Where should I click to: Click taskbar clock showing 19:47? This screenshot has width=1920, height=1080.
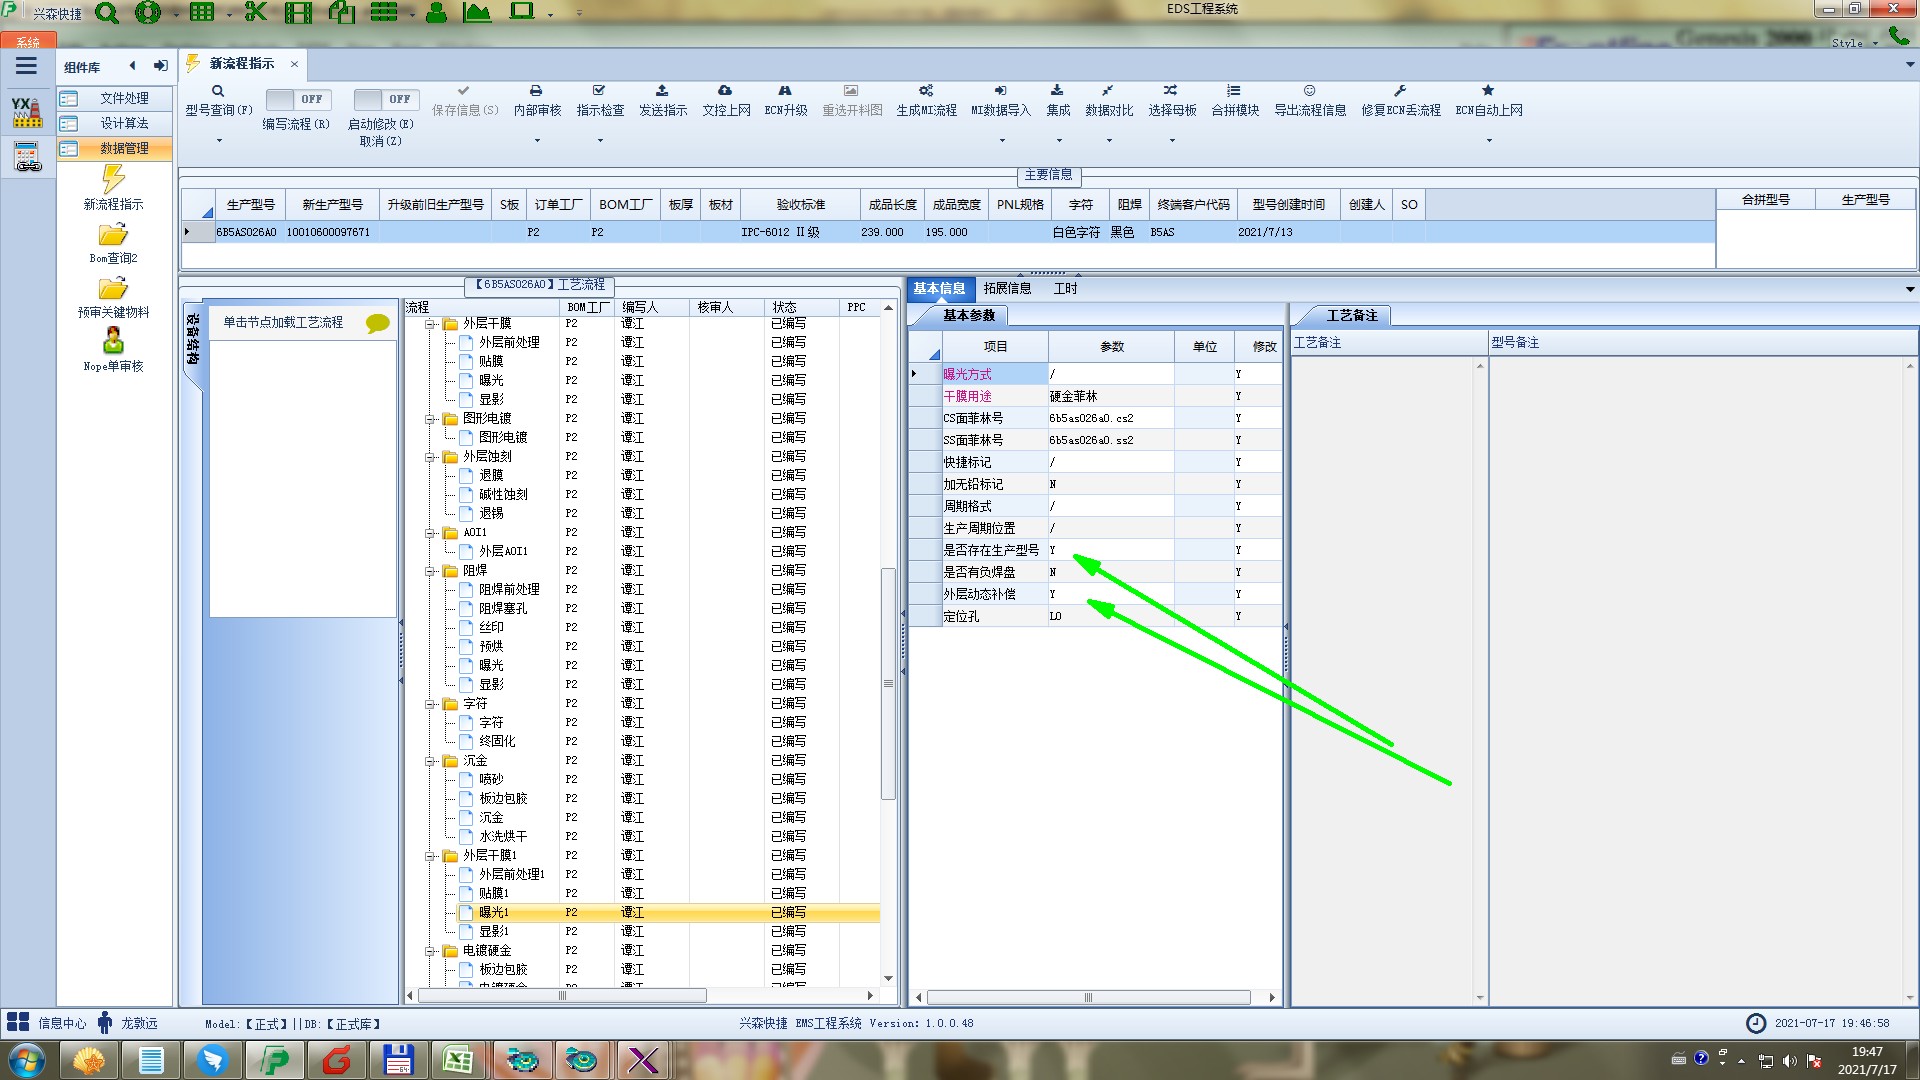[x=1866, y=1060]
